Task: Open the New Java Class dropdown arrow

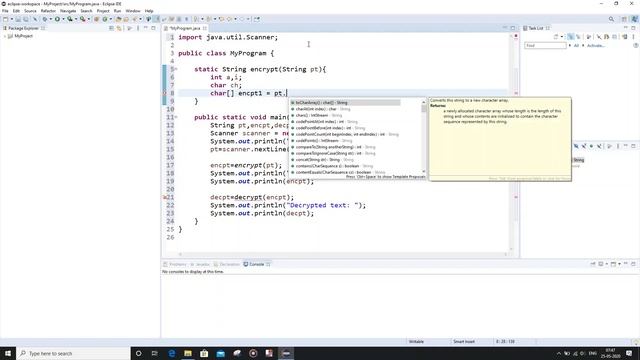Action: tap(111, 19)
